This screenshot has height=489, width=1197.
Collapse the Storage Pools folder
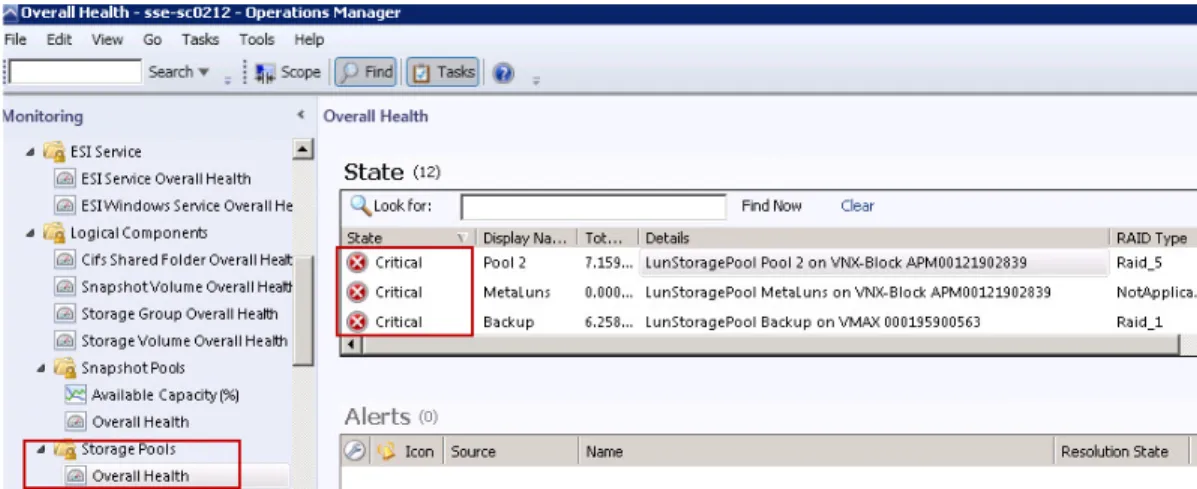point(40,449)
